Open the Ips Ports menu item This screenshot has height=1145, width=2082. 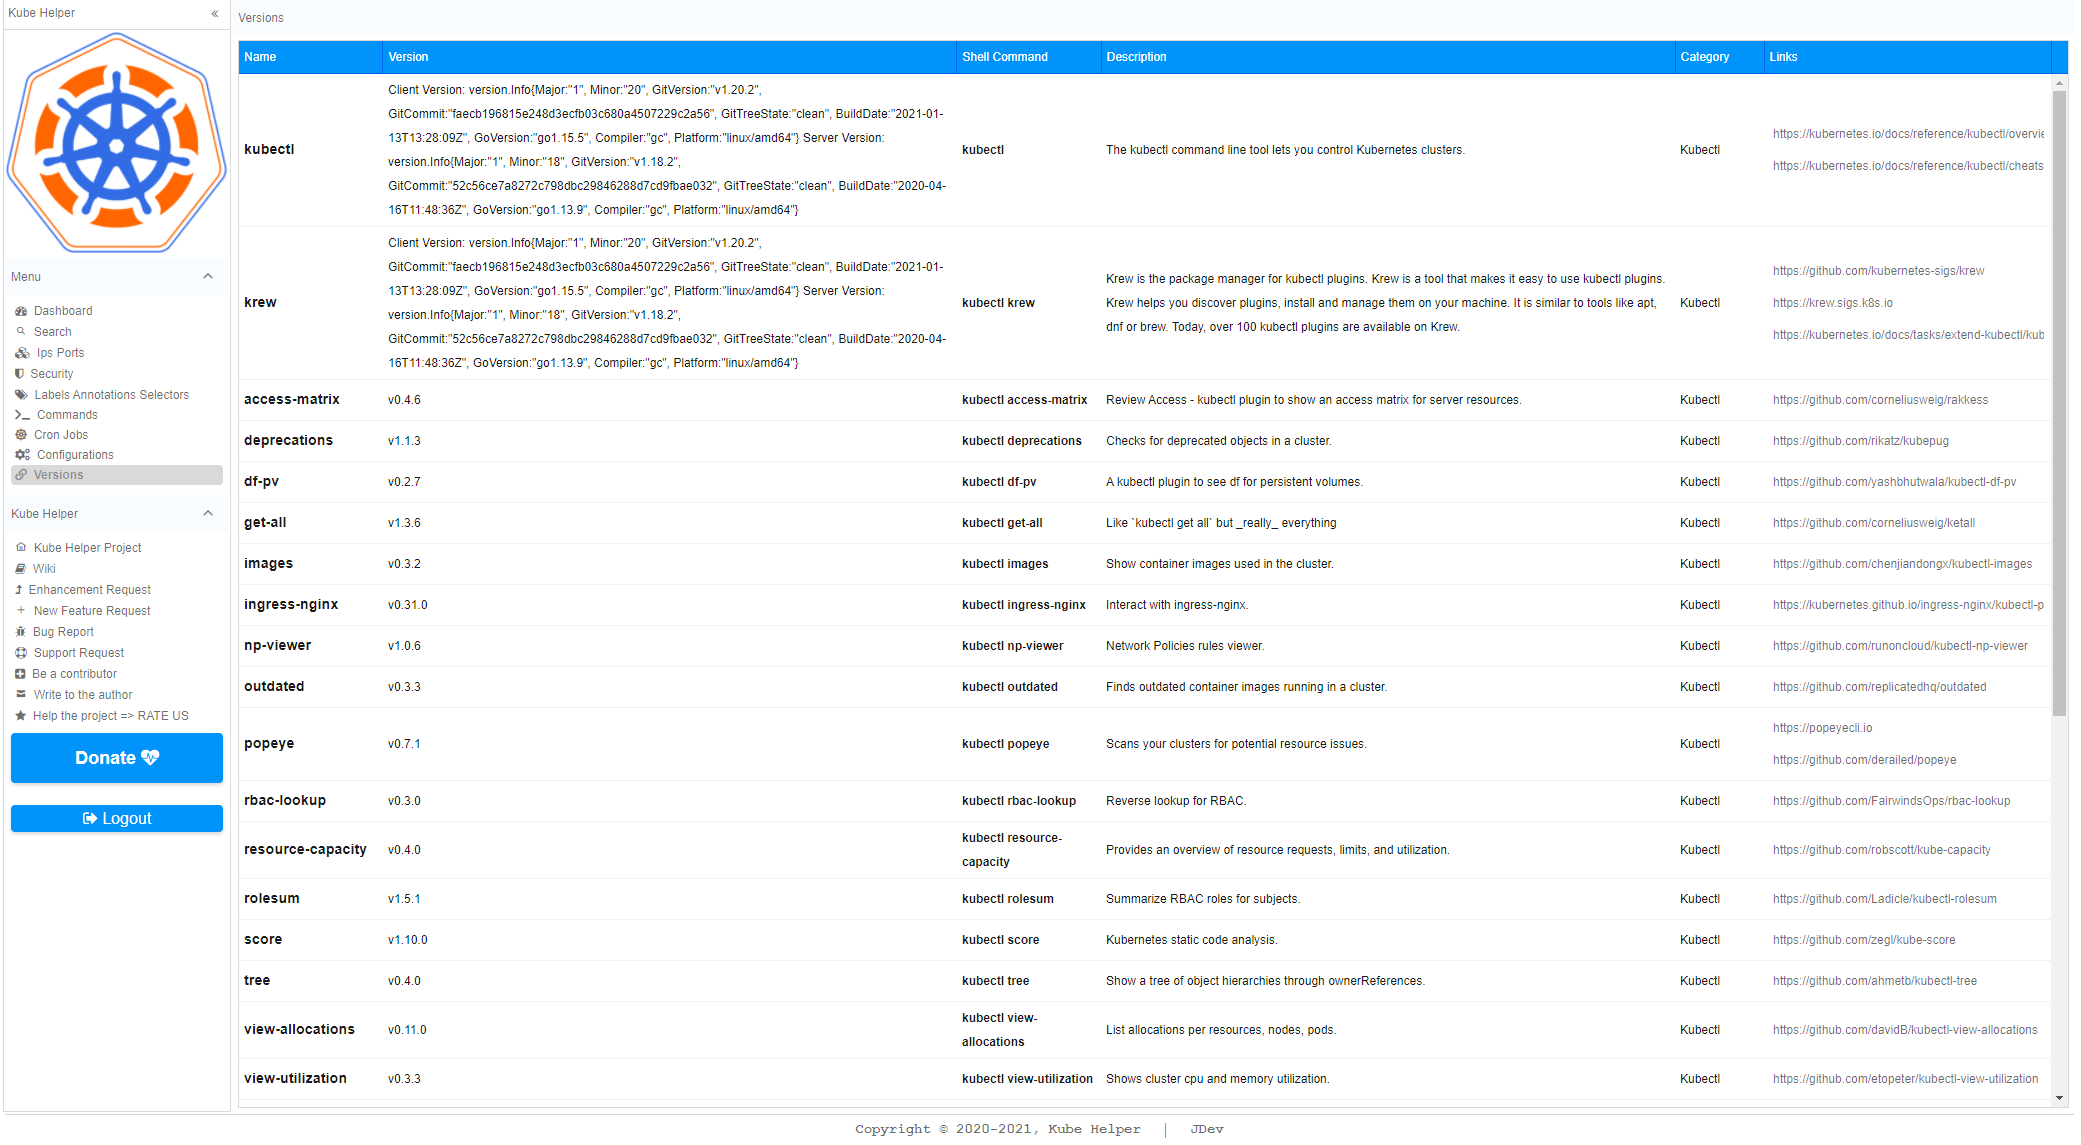click(x=60, y=353)
